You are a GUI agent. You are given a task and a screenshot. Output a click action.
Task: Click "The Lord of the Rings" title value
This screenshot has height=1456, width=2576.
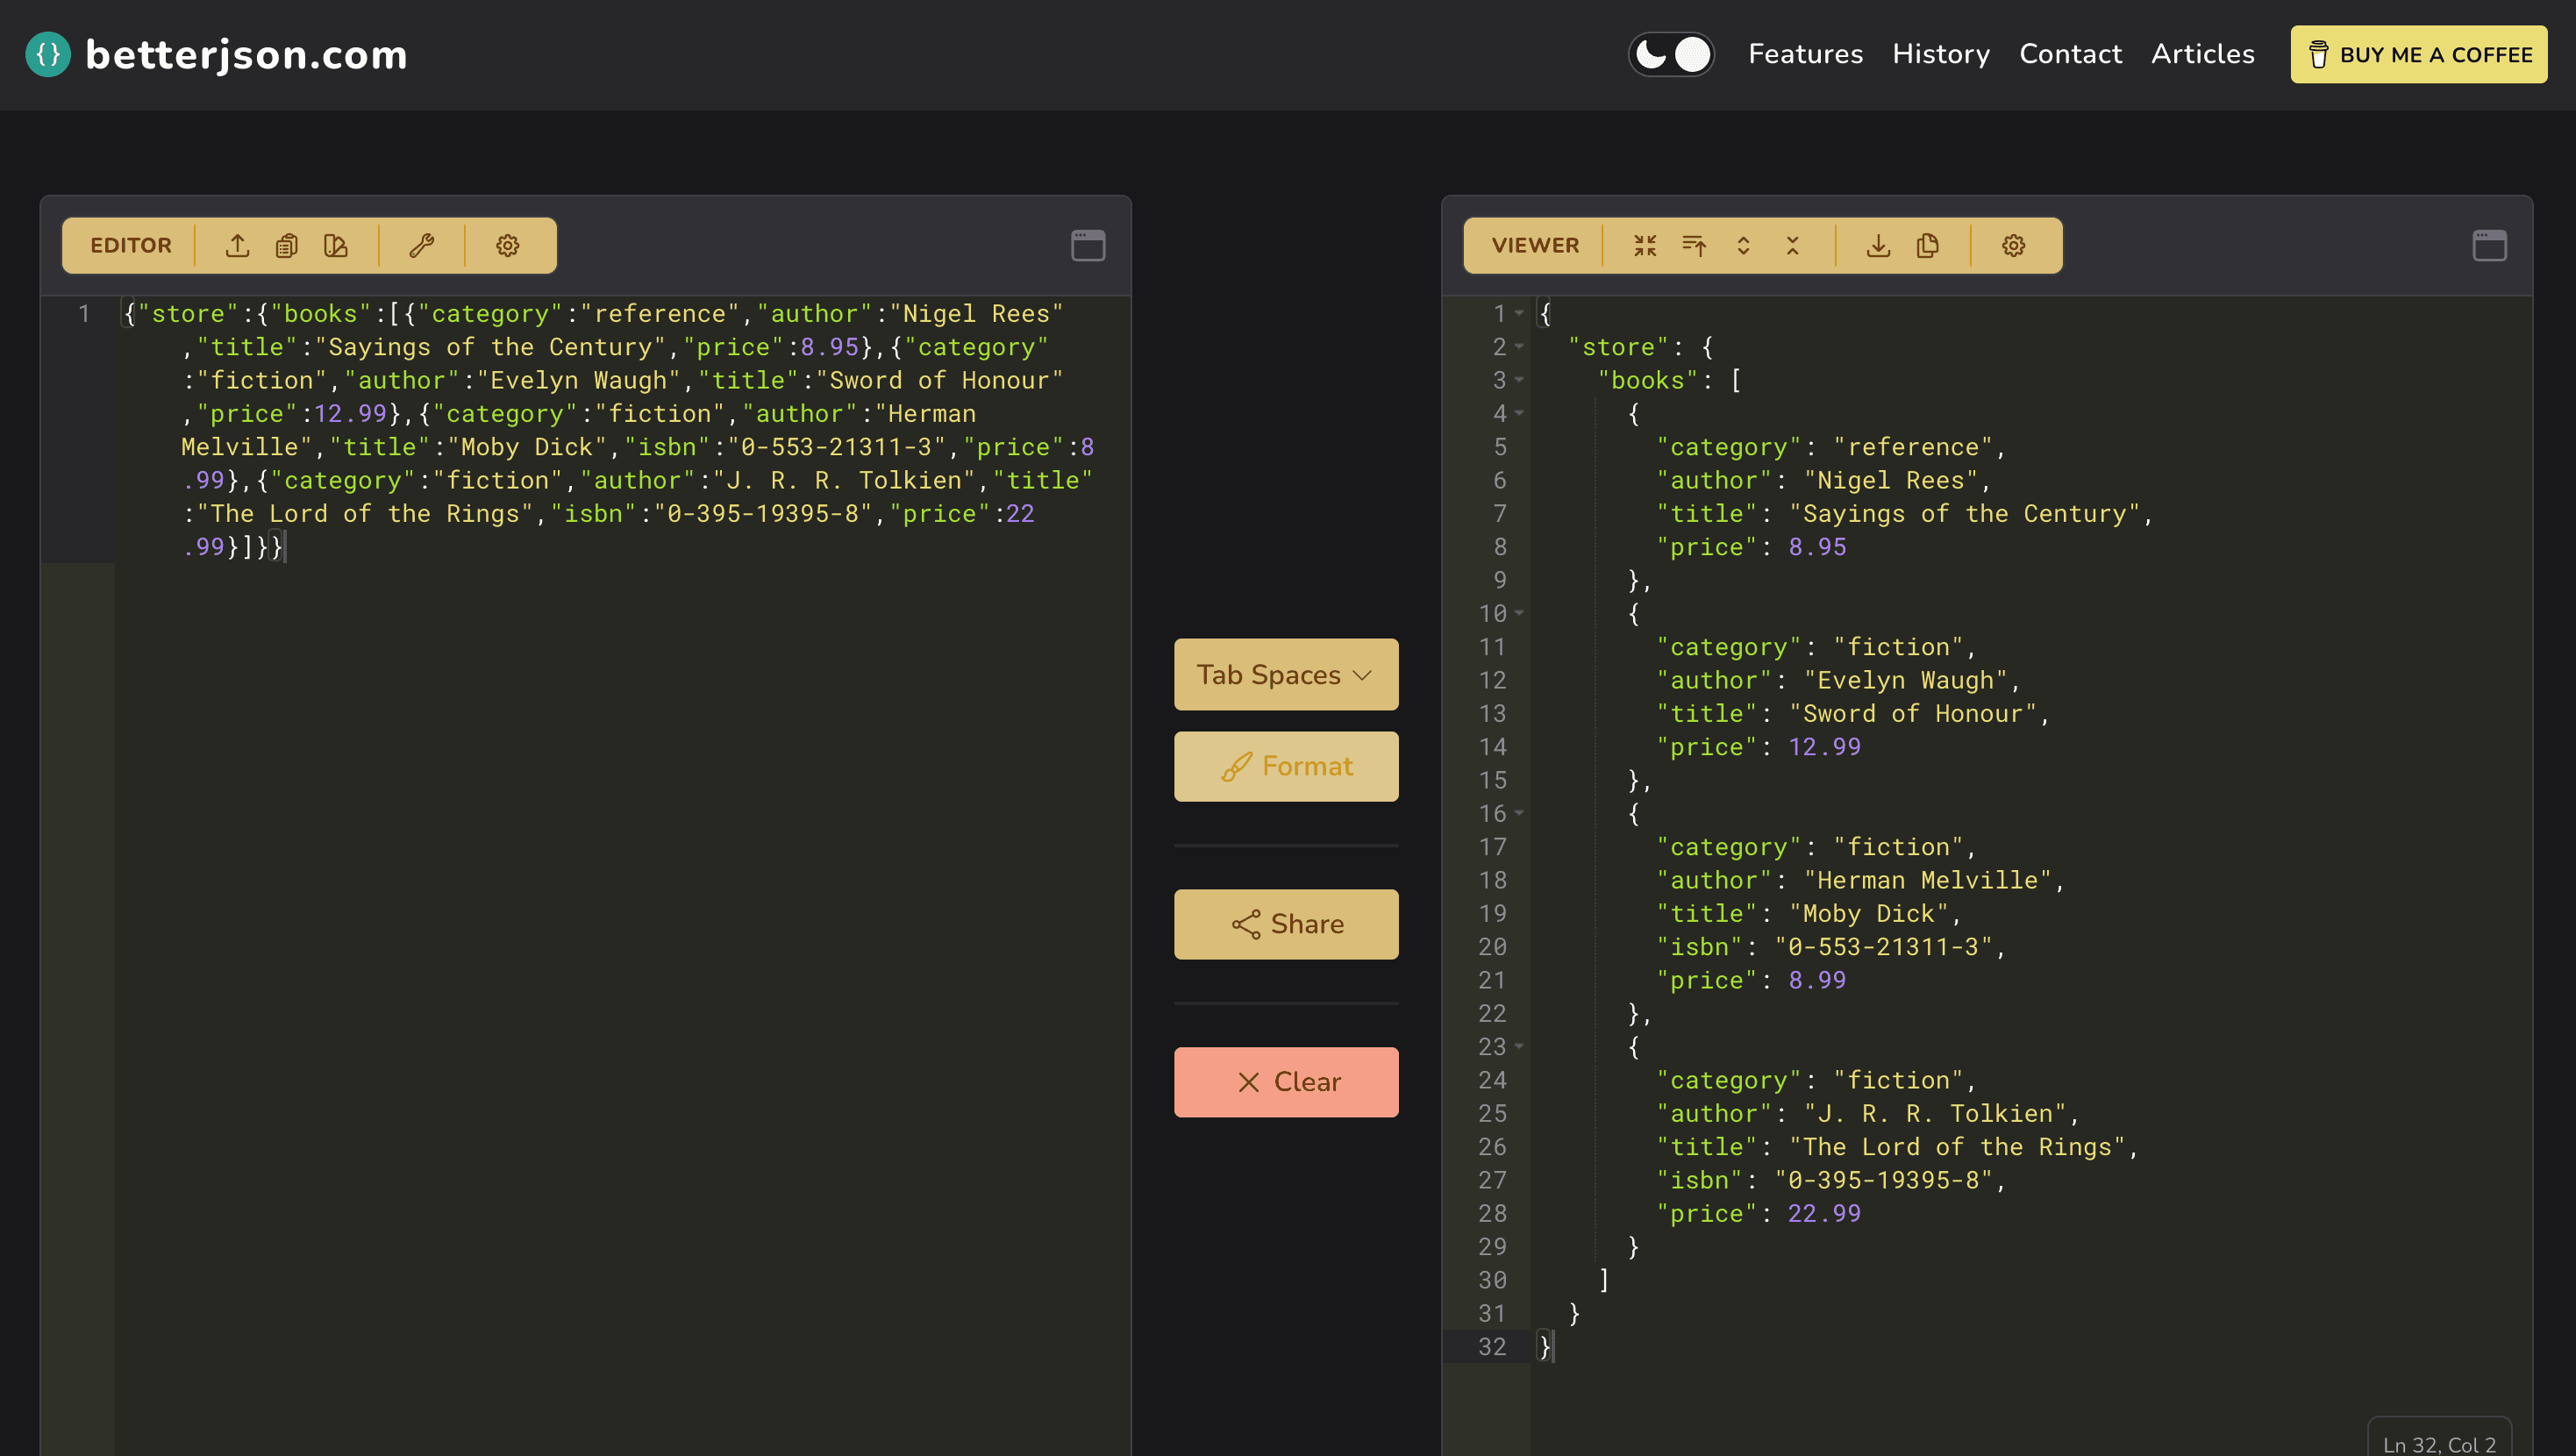(x=1957, y=1147)
